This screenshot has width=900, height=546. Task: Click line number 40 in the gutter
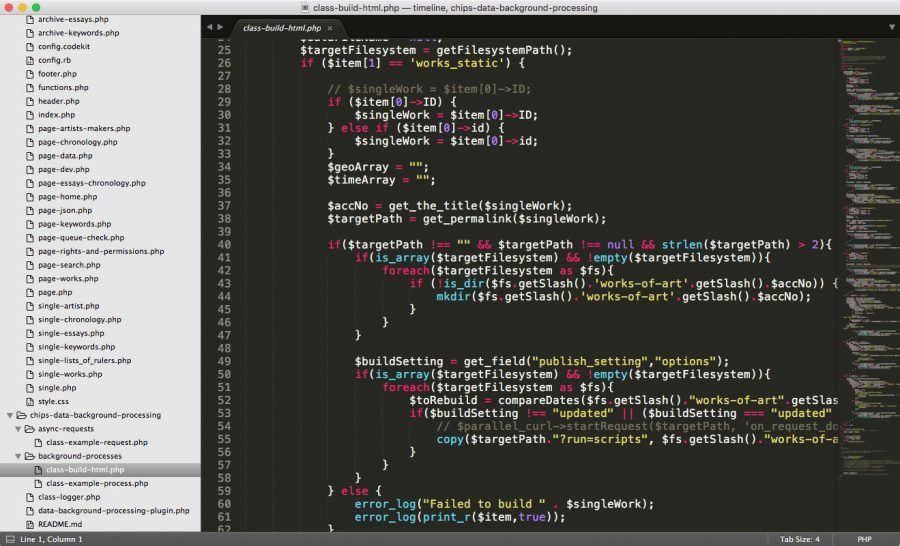tap(223, 244)
